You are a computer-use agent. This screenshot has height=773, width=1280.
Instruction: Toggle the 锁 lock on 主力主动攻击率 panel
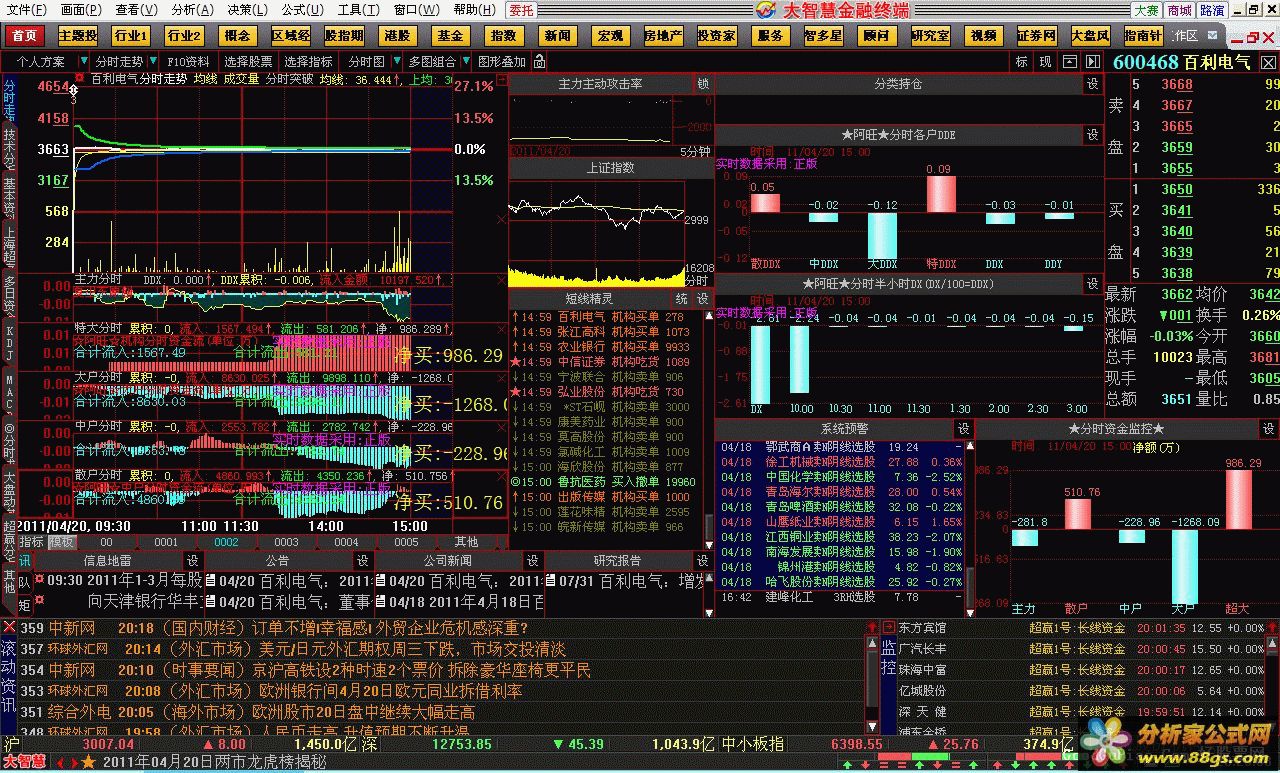(703, 85)
